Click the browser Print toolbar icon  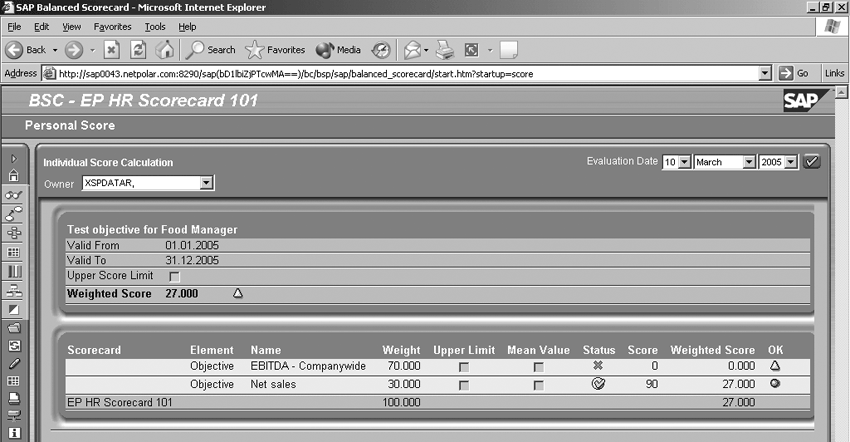point(445,50)
